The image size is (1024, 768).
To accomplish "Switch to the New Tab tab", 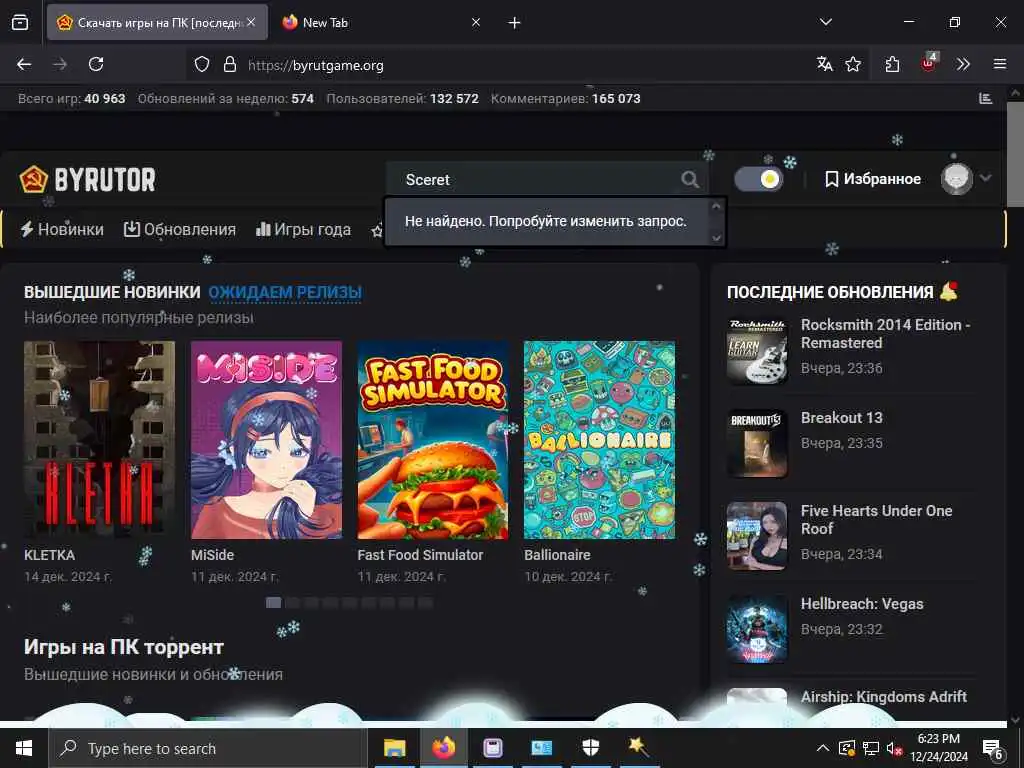I will [x=382, y=23].
